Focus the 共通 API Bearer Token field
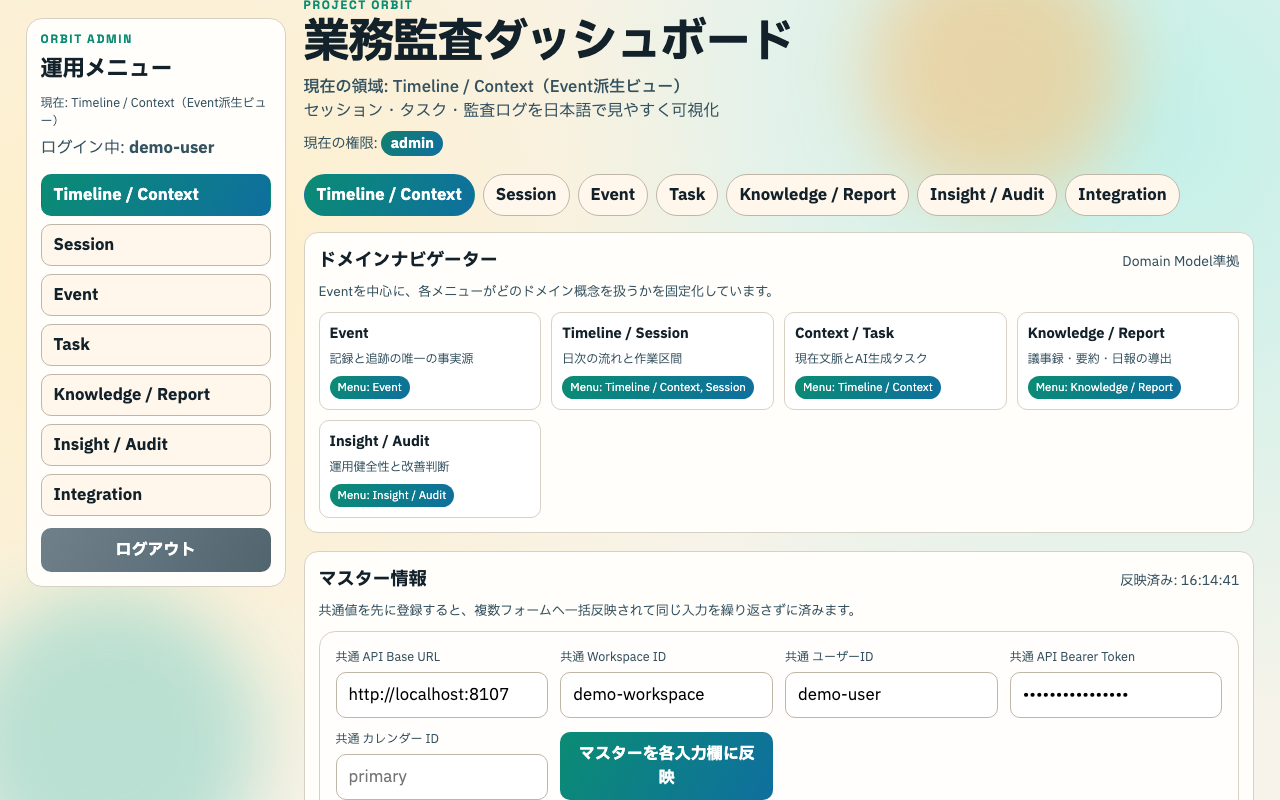Viewport: 1280px width, 800px height. tap(1116, 695)
